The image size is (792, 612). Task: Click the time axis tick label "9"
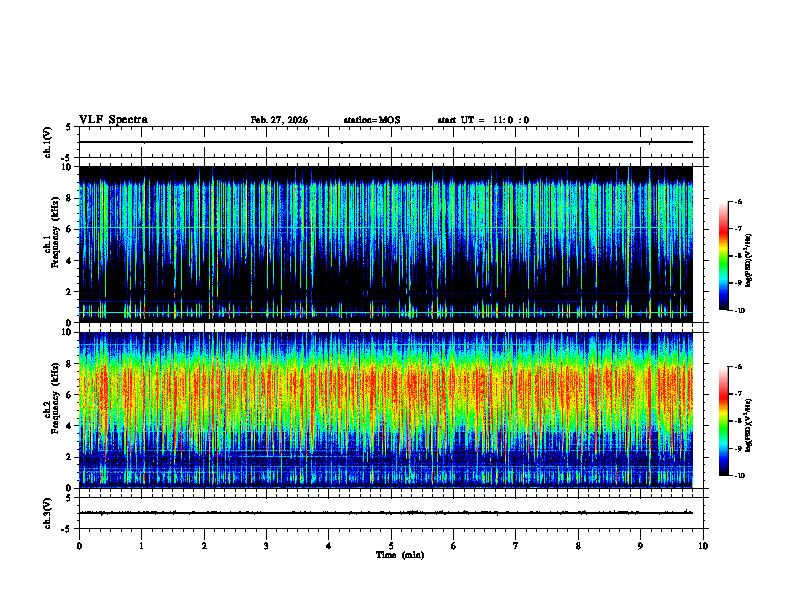point(640,546)
